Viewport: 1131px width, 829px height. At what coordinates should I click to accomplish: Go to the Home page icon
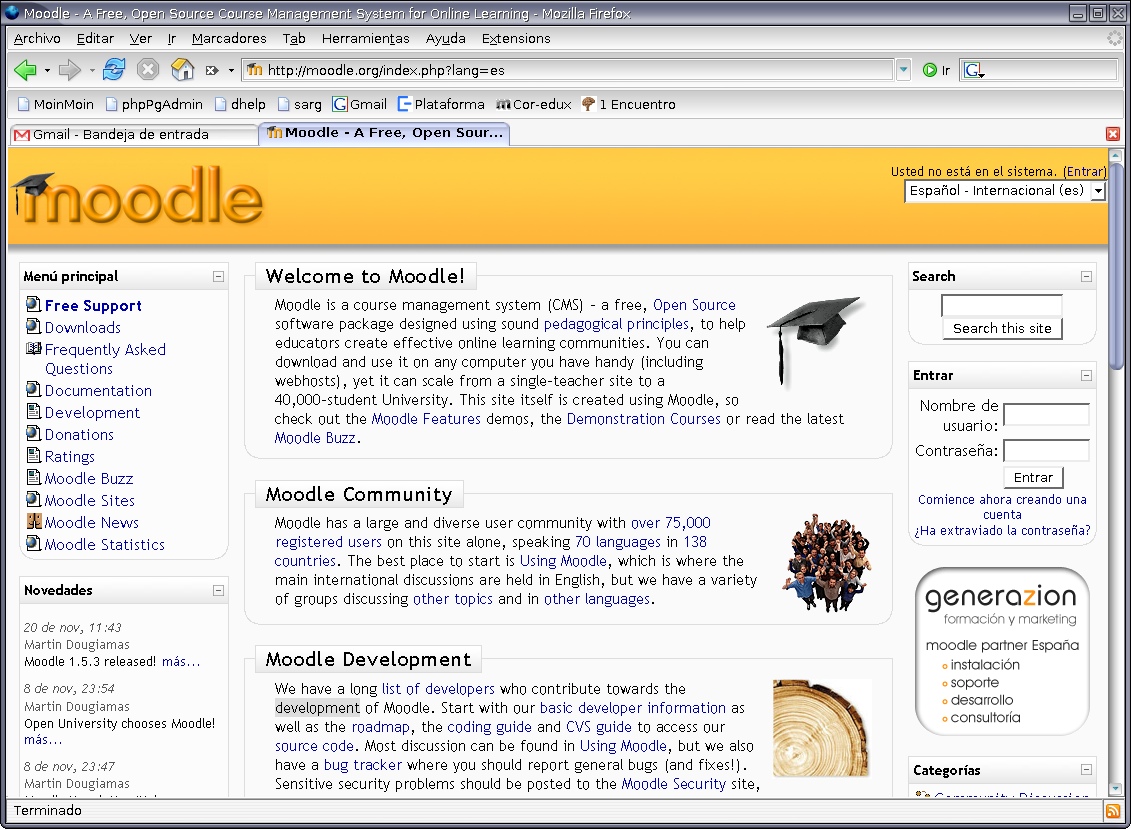coord(182,69)
